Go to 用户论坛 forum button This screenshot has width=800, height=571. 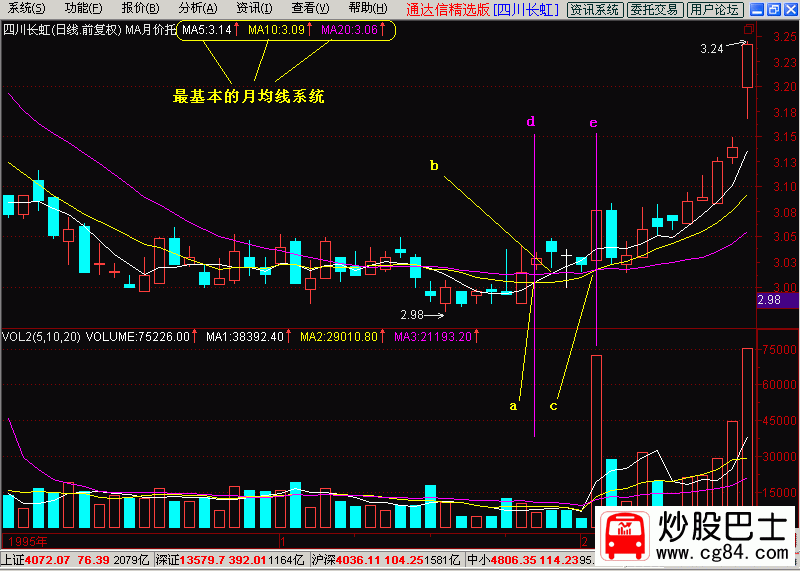point(715,10)
